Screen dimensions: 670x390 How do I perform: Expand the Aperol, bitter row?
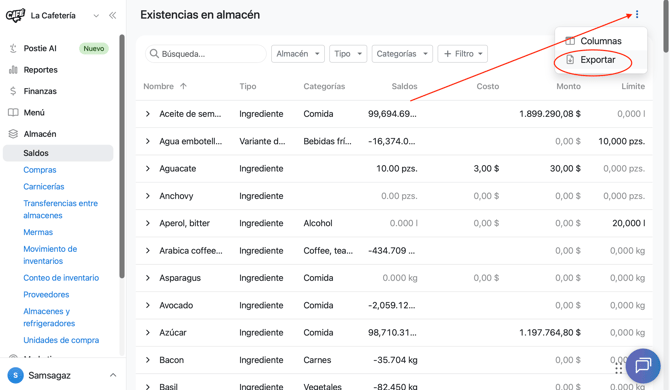147,223
